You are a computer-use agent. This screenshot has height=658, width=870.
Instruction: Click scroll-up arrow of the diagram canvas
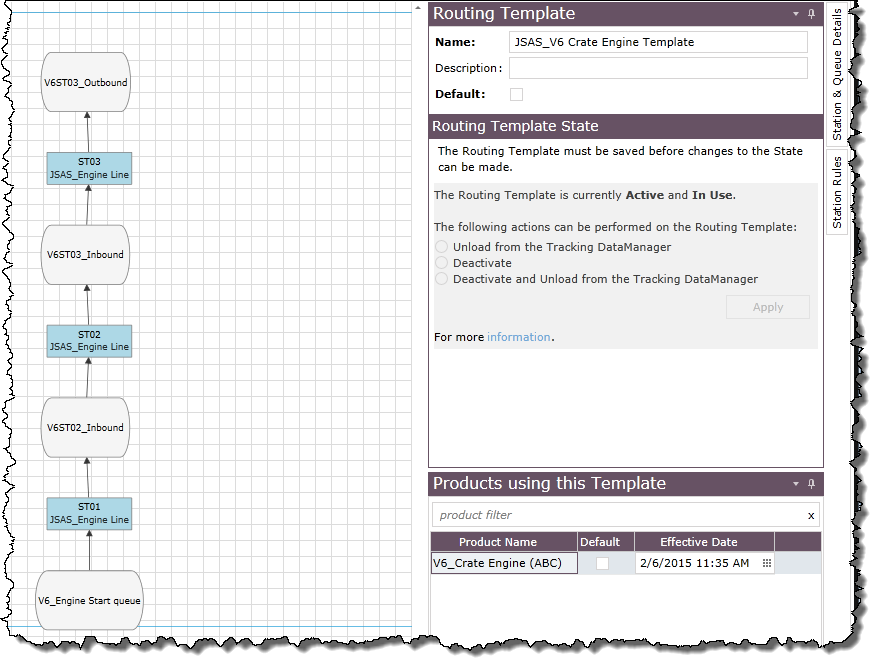(418, 8)
